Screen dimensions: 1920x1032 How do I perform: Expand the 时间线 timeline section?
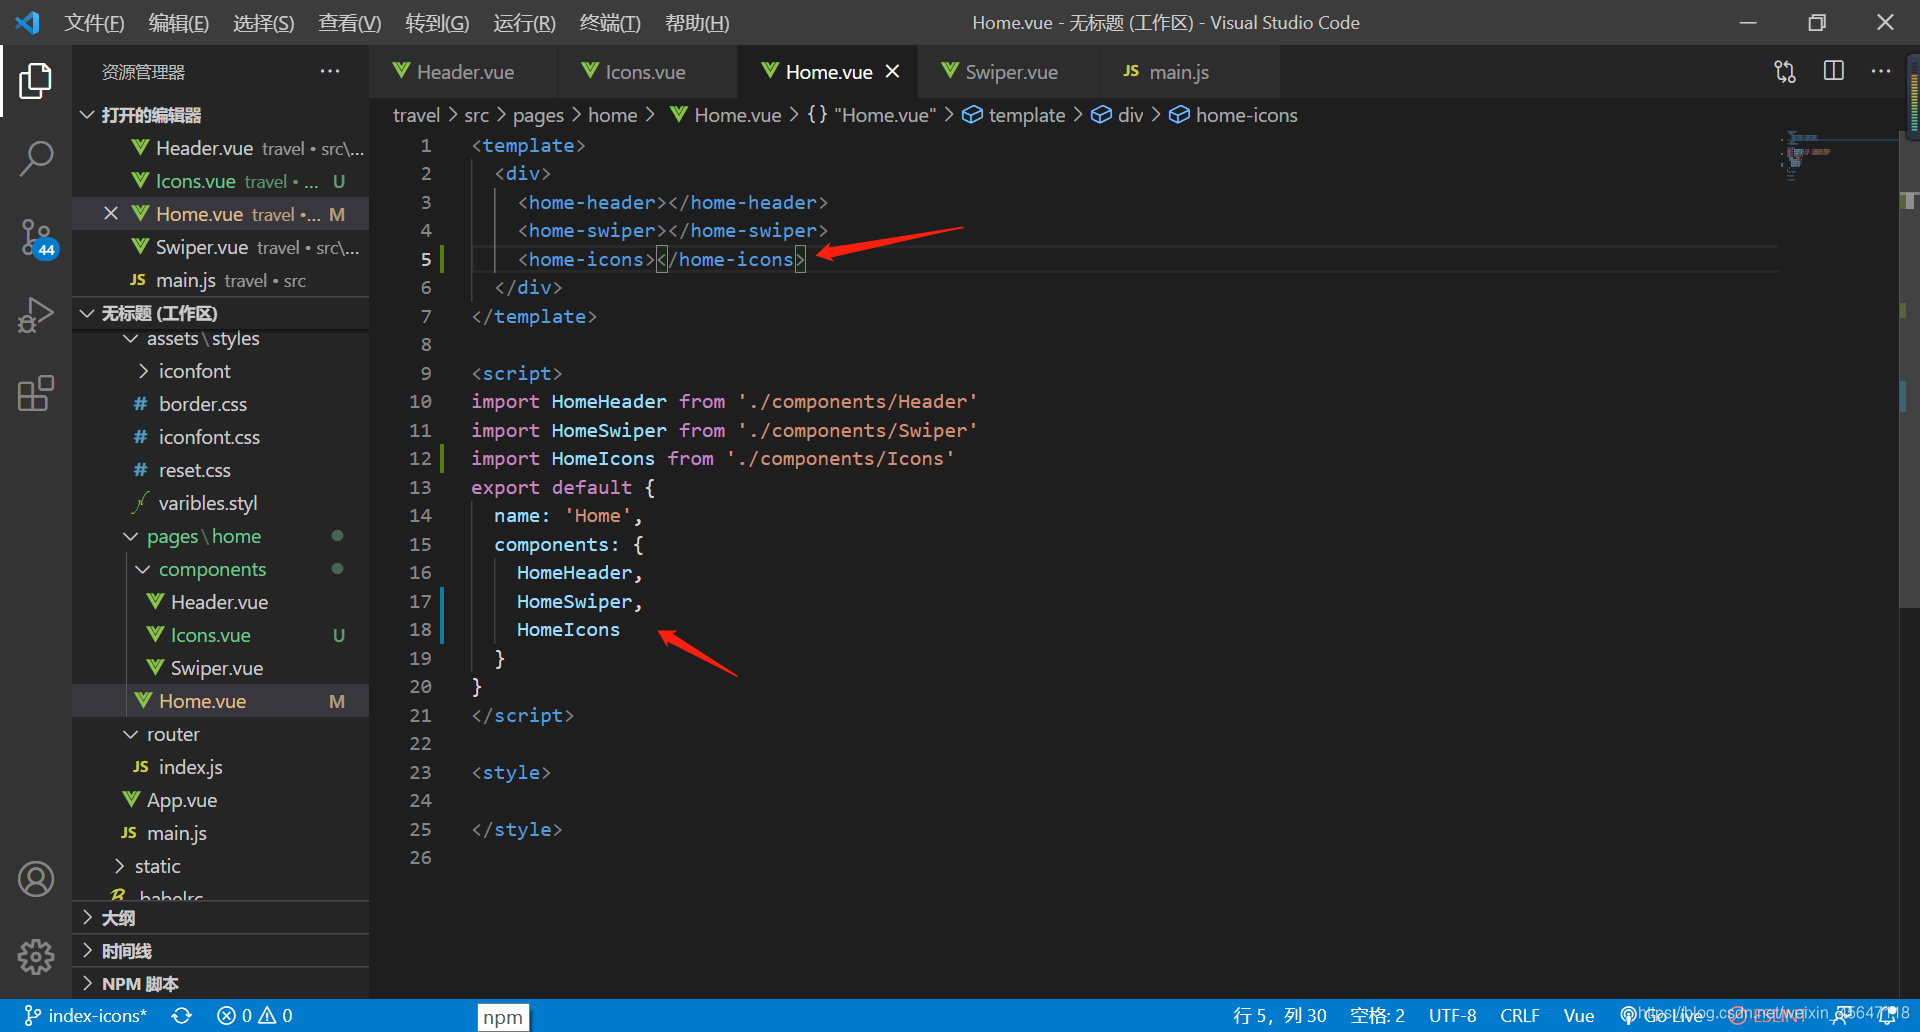220,951
